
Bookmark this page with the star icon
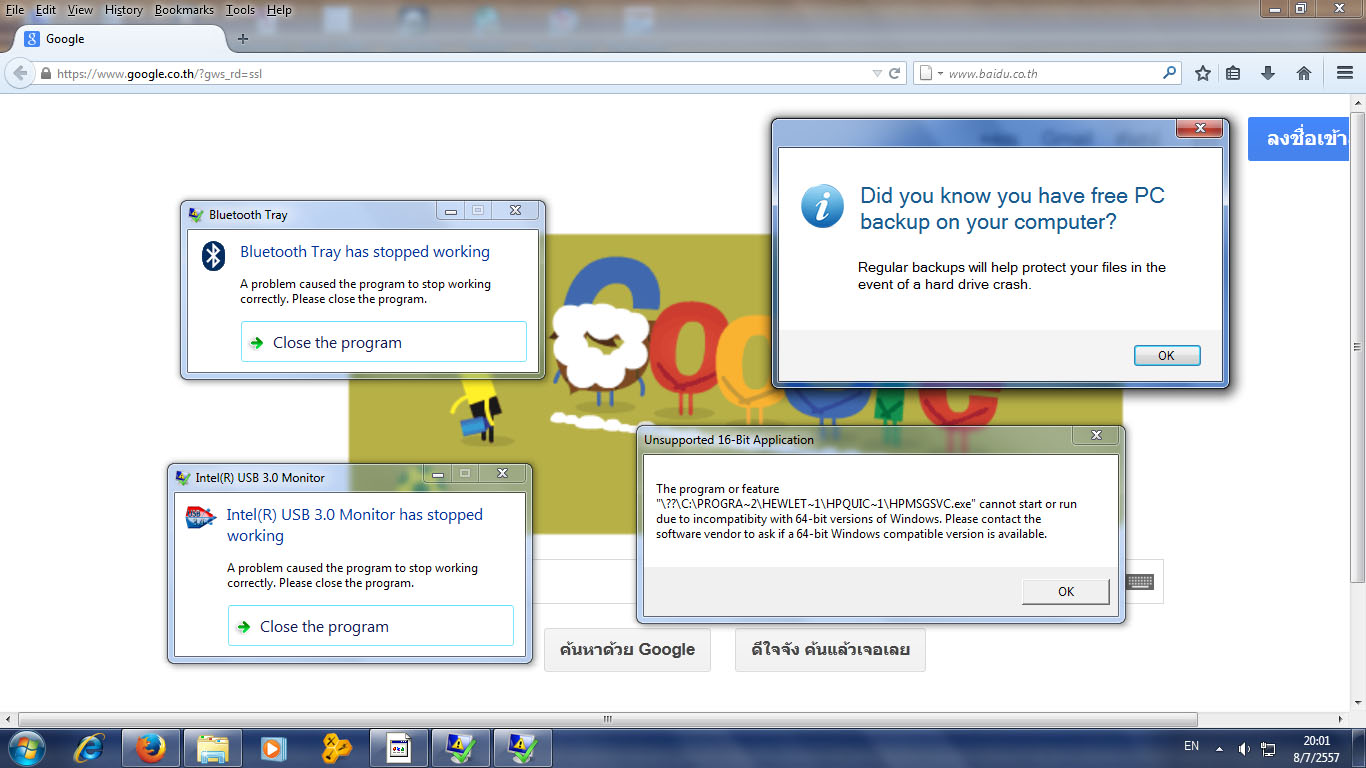[x=1203, y=73]
